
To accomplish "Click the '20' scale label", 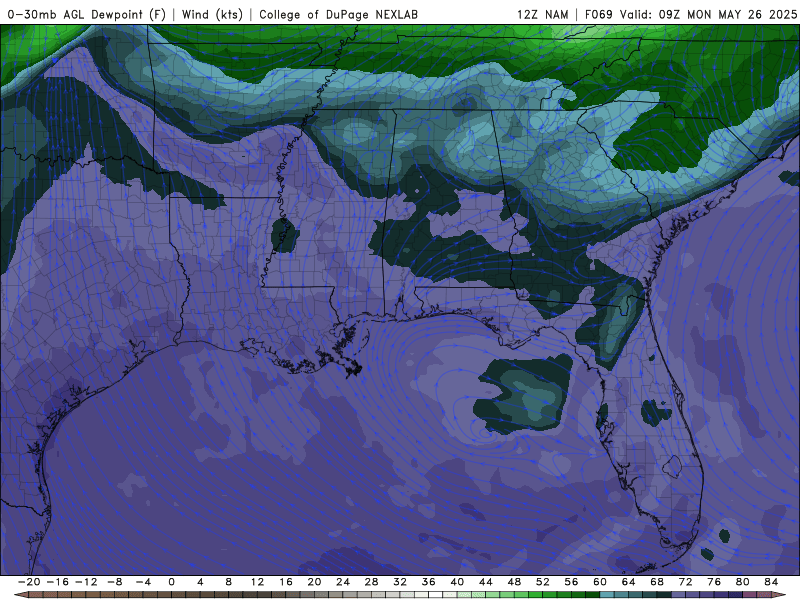I will click(314, 582).
